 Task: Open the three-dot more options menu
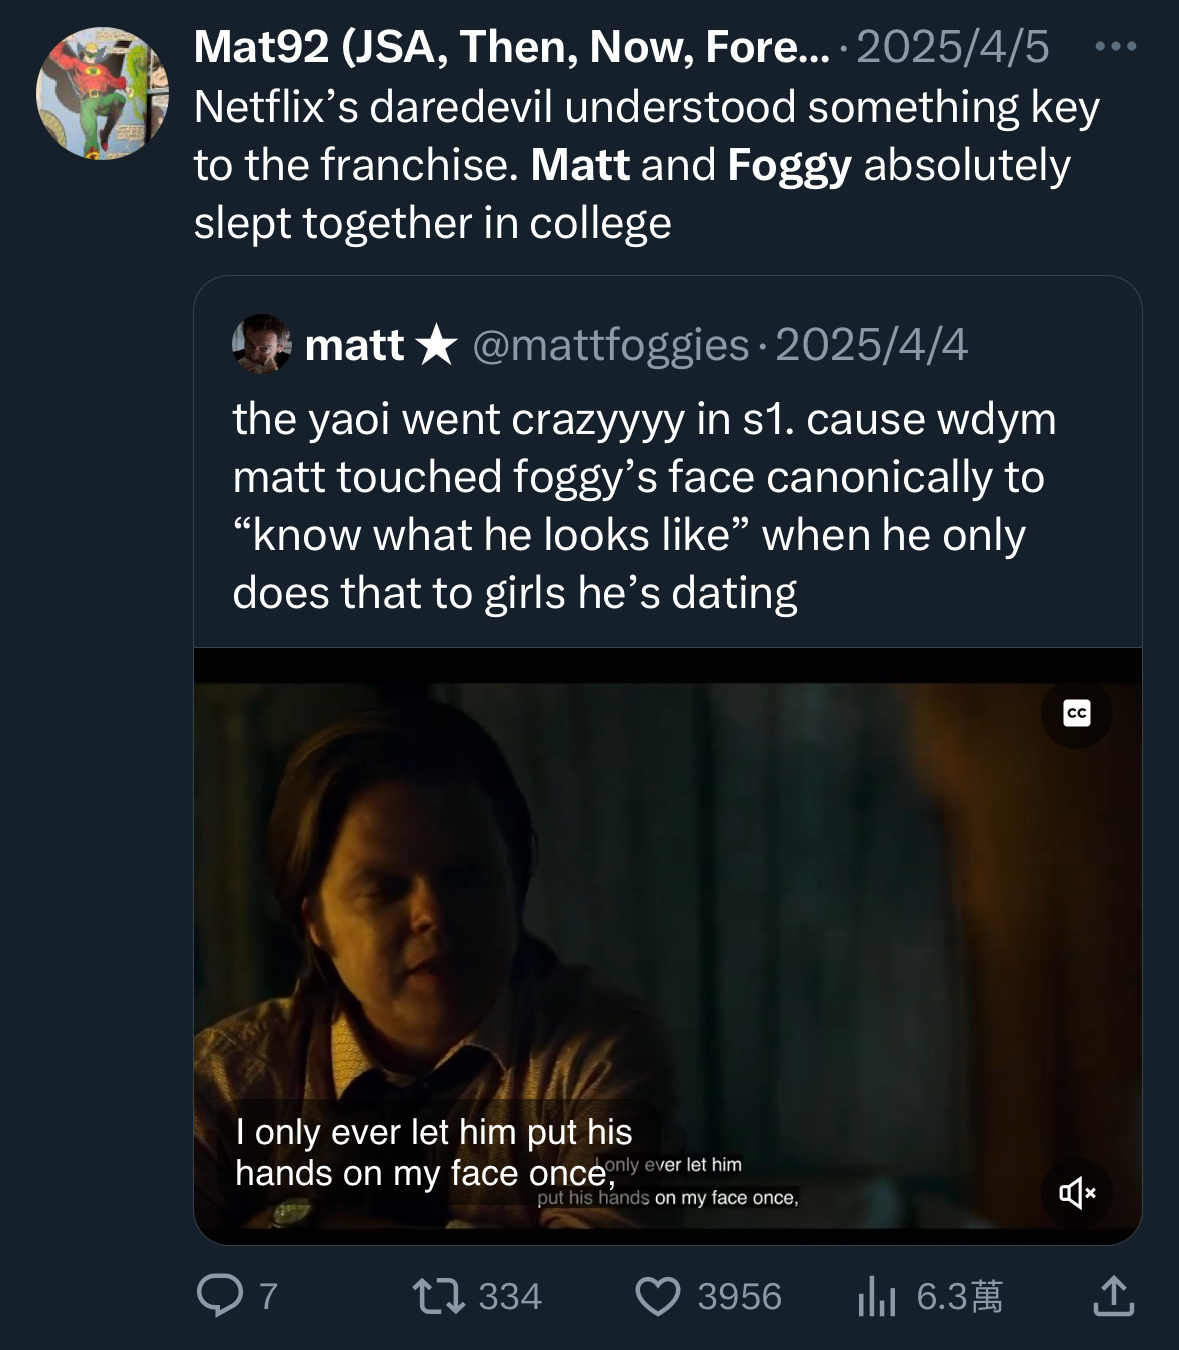(x=1115, y=46)
